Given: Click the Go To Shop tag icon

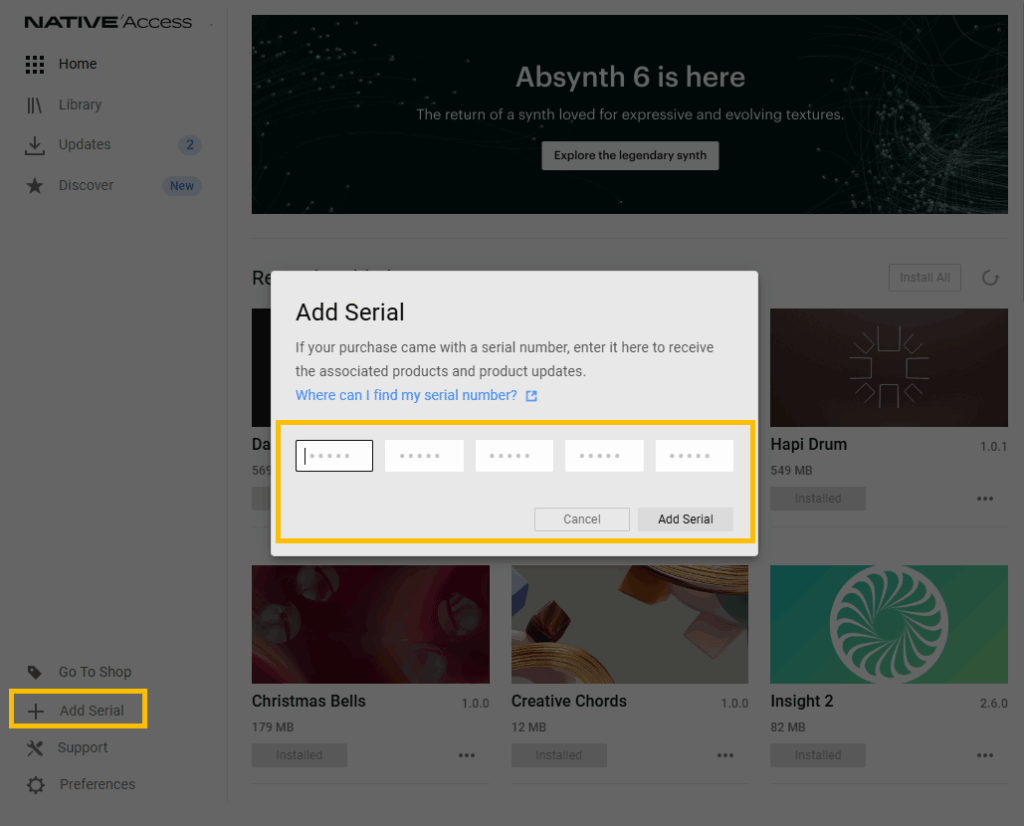Looking at the screenshot, I should tap(35, 672).
